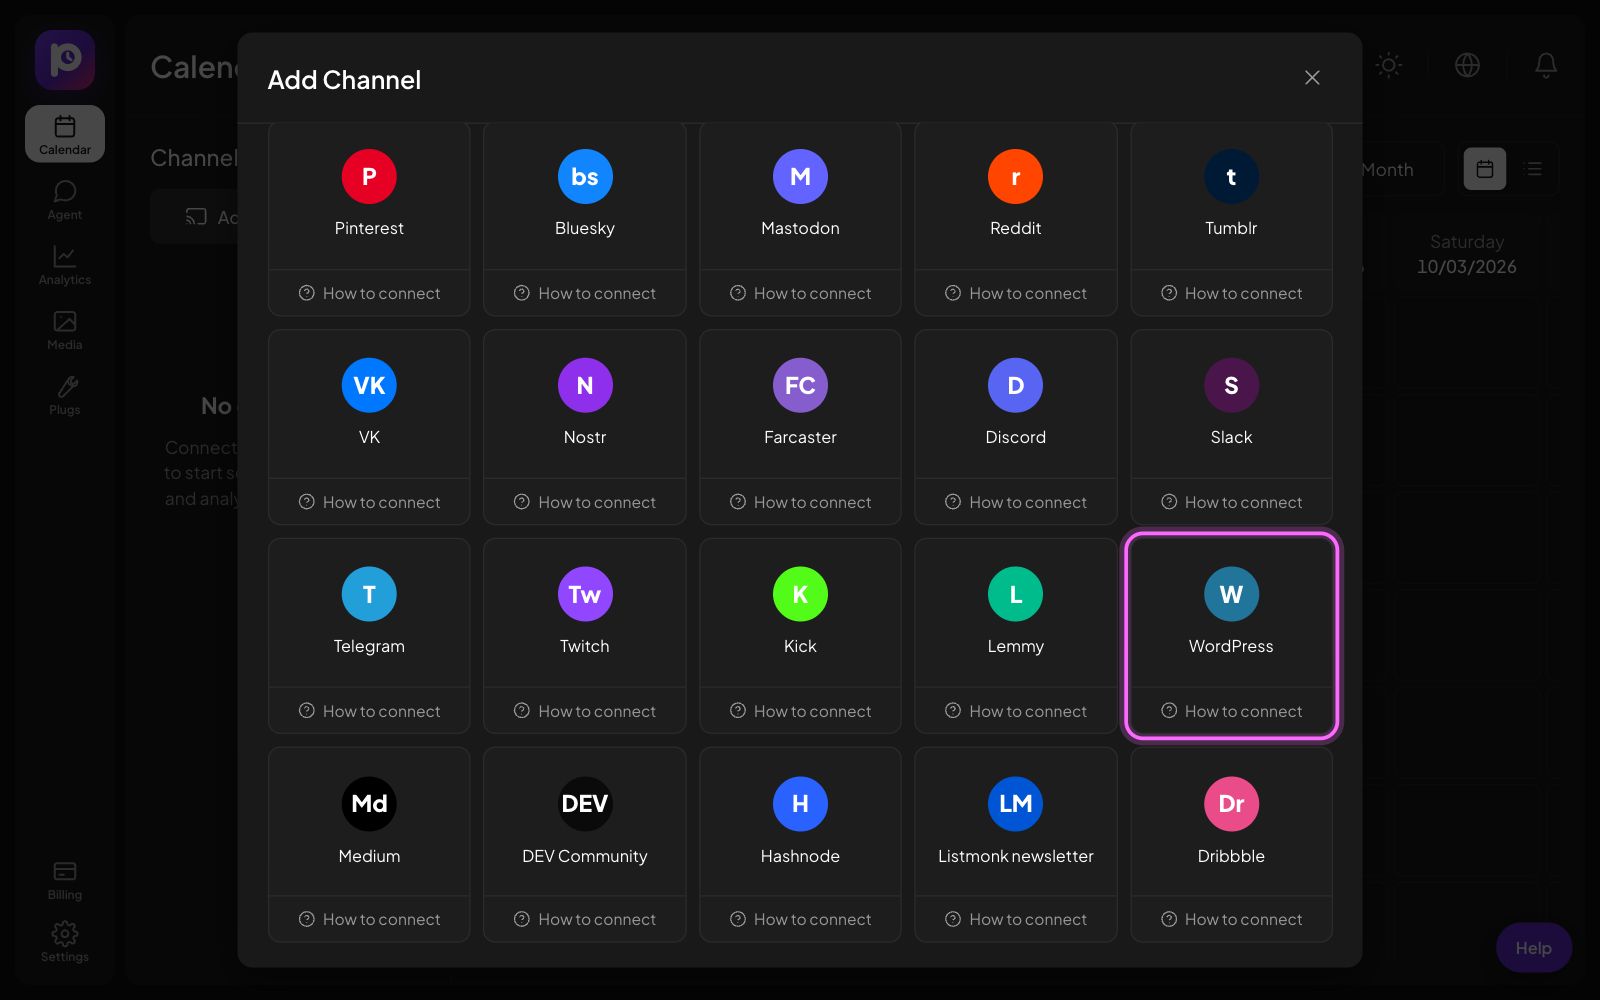
Task: Pick the Nostr channel icon
Action: click(x=585, y=386)
